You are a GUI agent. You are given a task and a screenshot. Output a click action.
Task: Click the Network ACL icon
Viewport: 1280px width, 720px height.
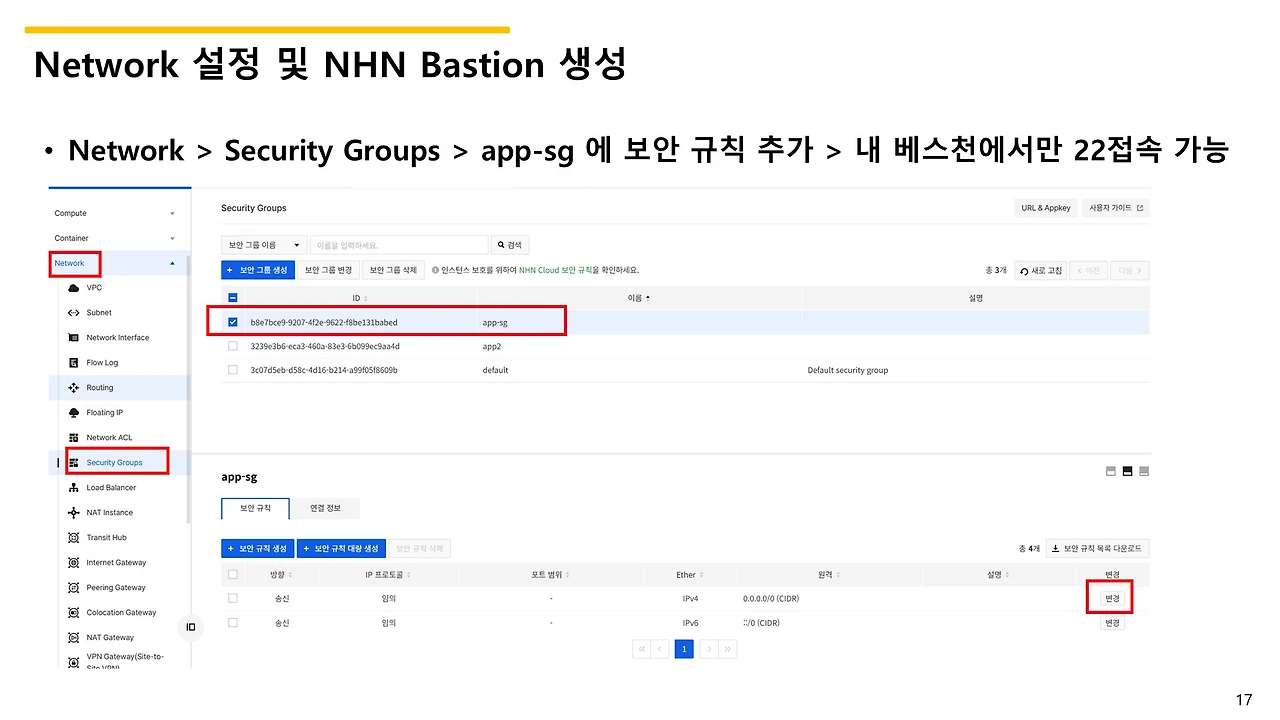click(x=73, y=438)
